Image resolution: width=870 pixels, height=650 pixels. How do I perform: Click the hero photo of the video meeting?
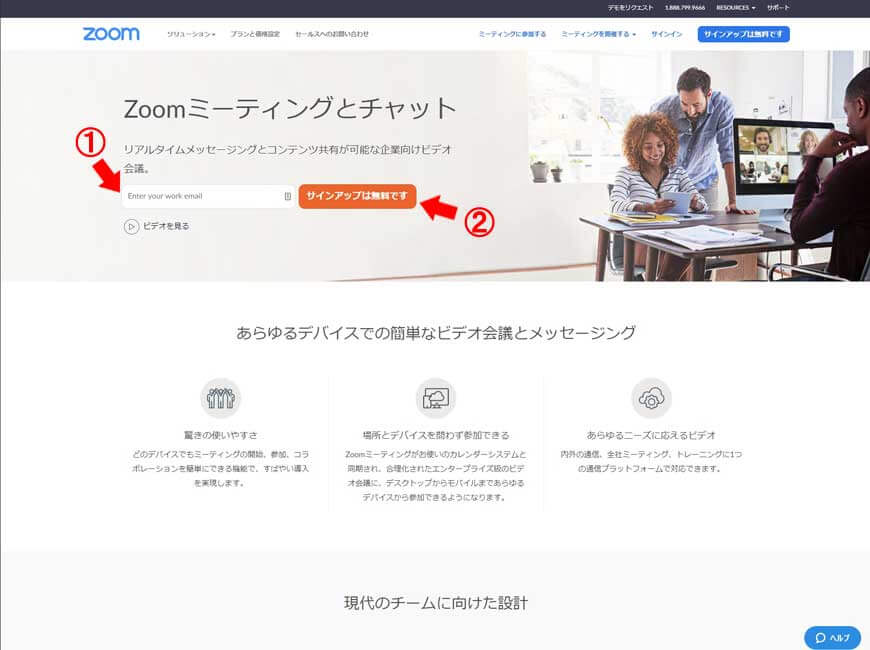click(x=699, y=166)
